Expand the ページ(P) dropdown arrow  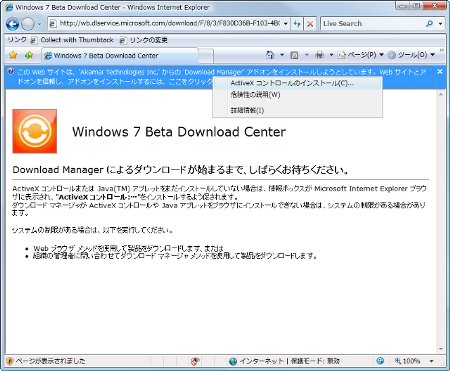tap(382, 55)
